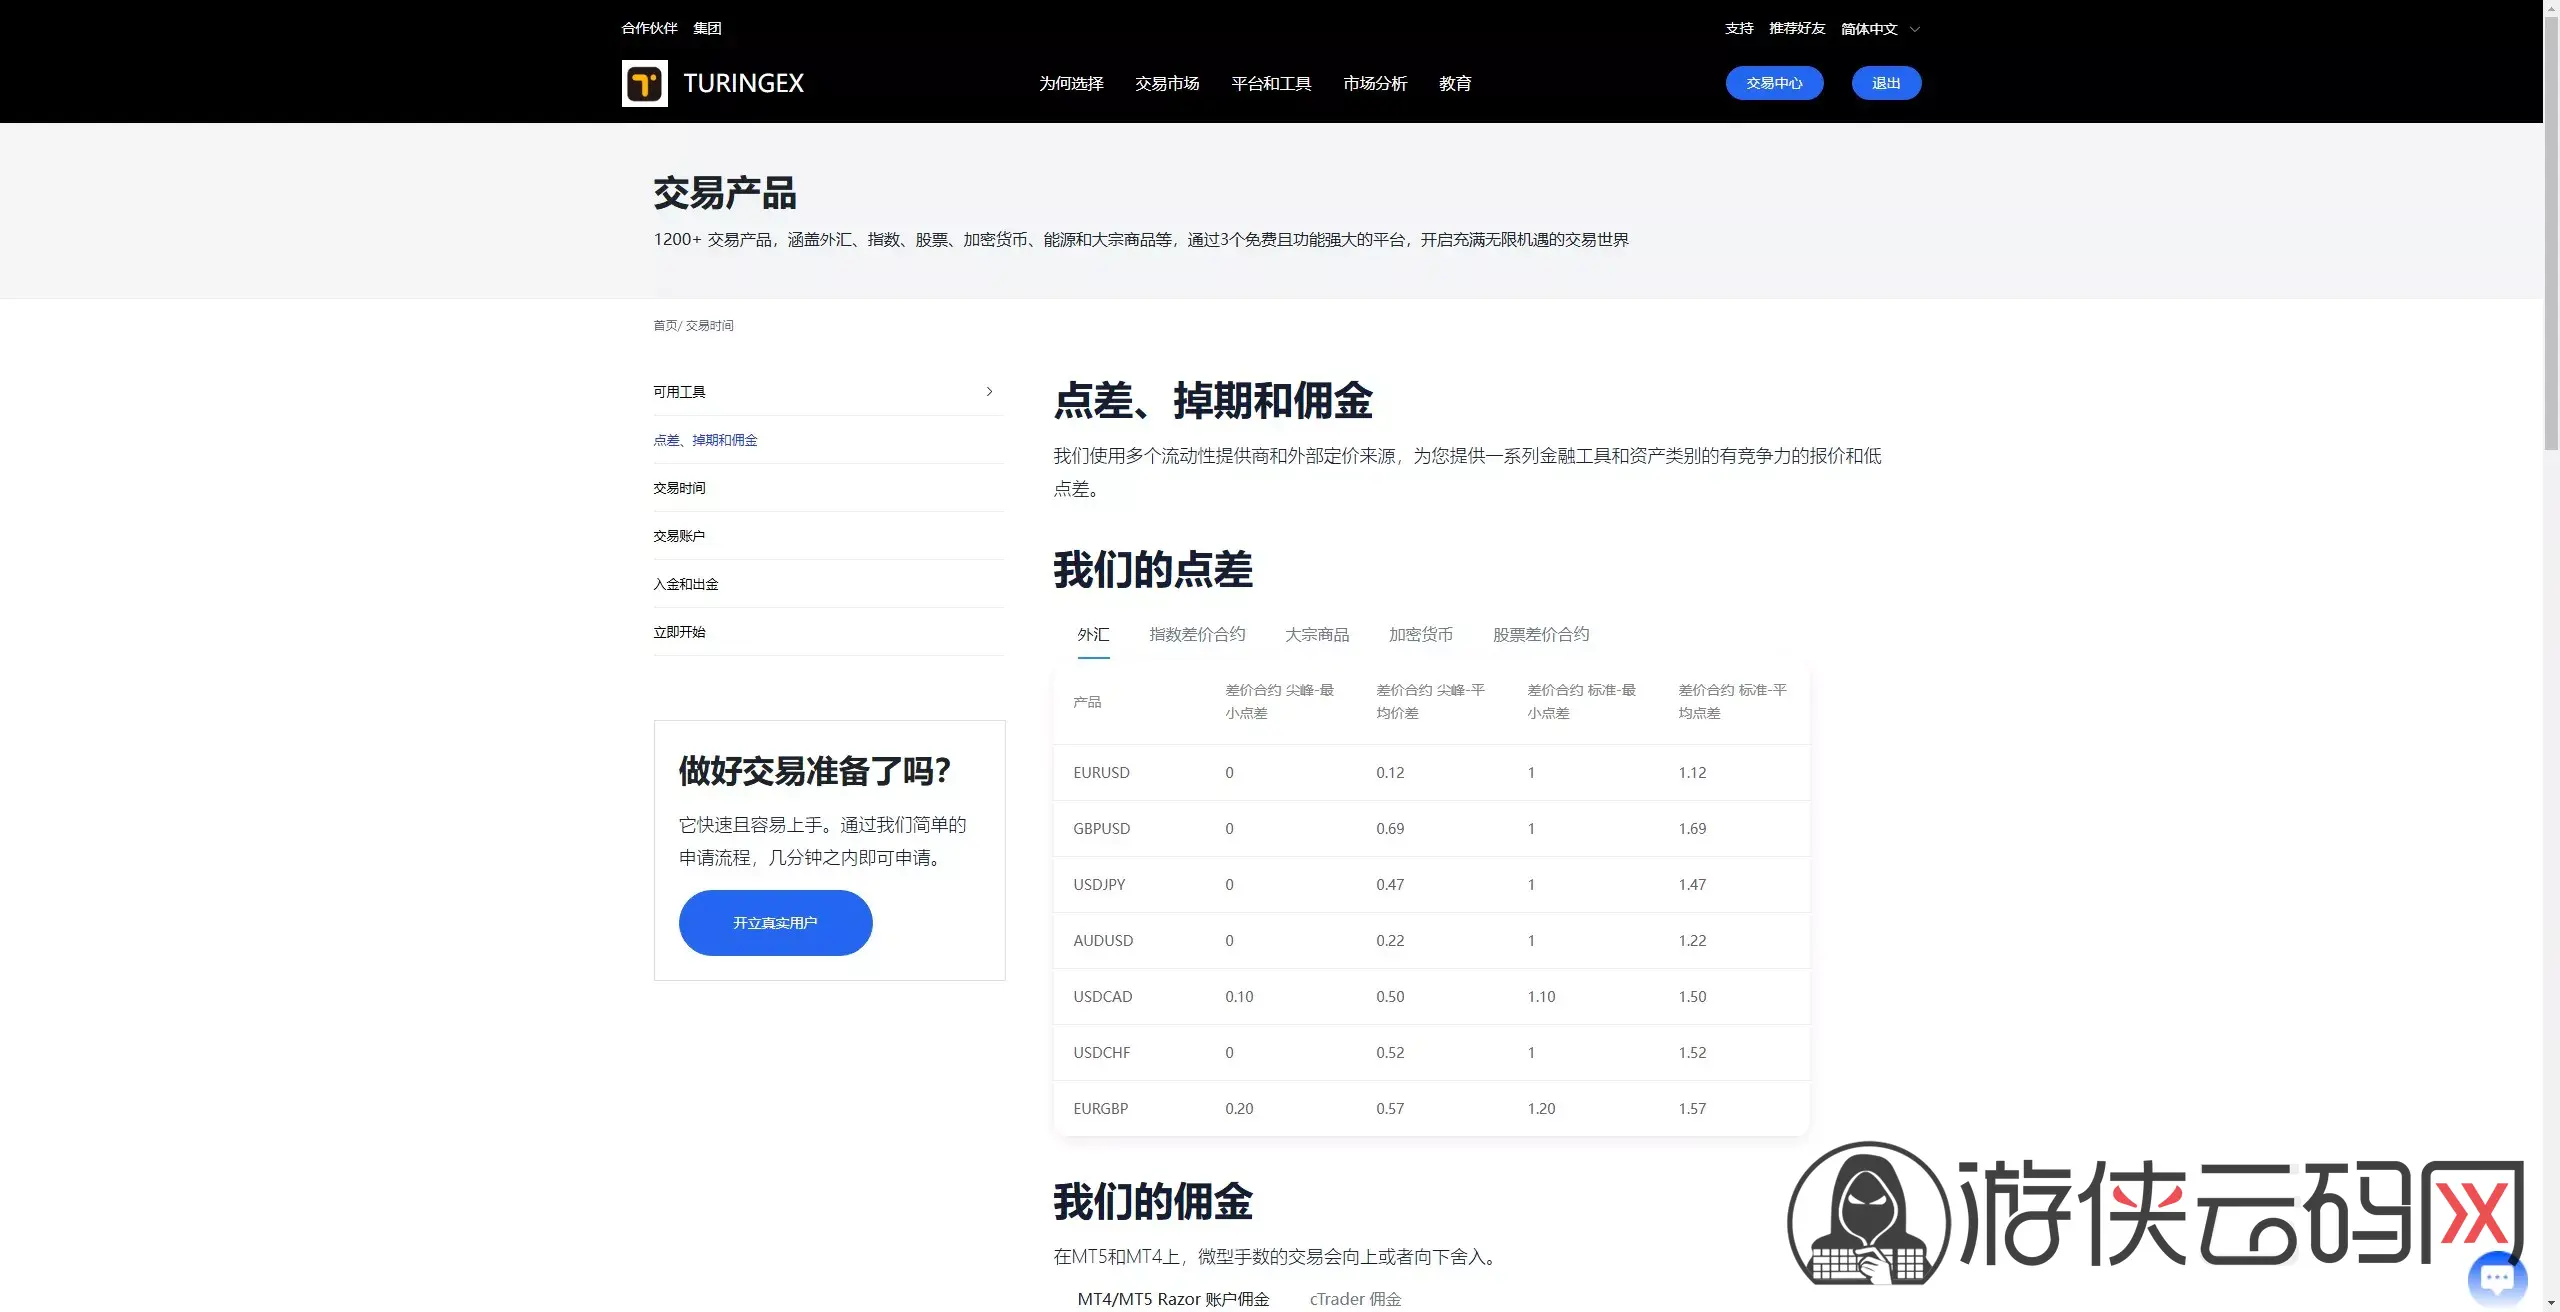2560x1312 pixels.
Task: Open the live chat bubble icon
Action: pyautogui.click(x=2497, y=1278)
